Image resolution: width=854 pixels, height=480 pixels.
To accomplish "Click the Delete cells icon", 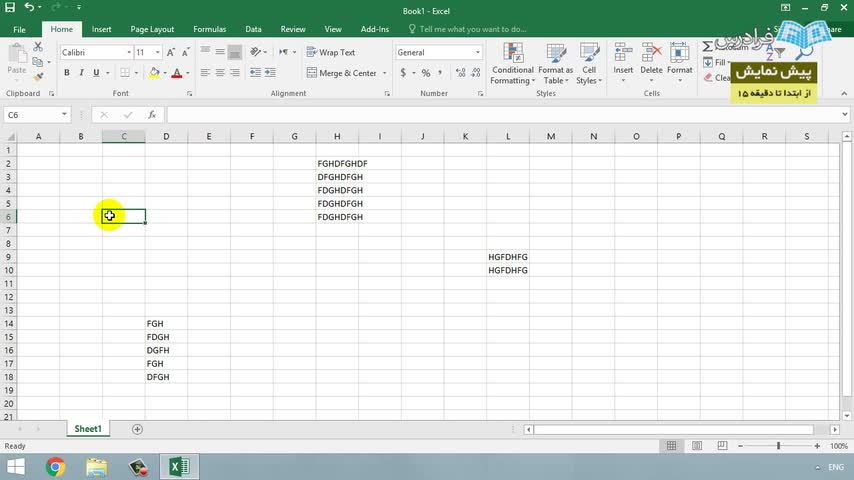I will pyautogui.click(x=651, y=53).
